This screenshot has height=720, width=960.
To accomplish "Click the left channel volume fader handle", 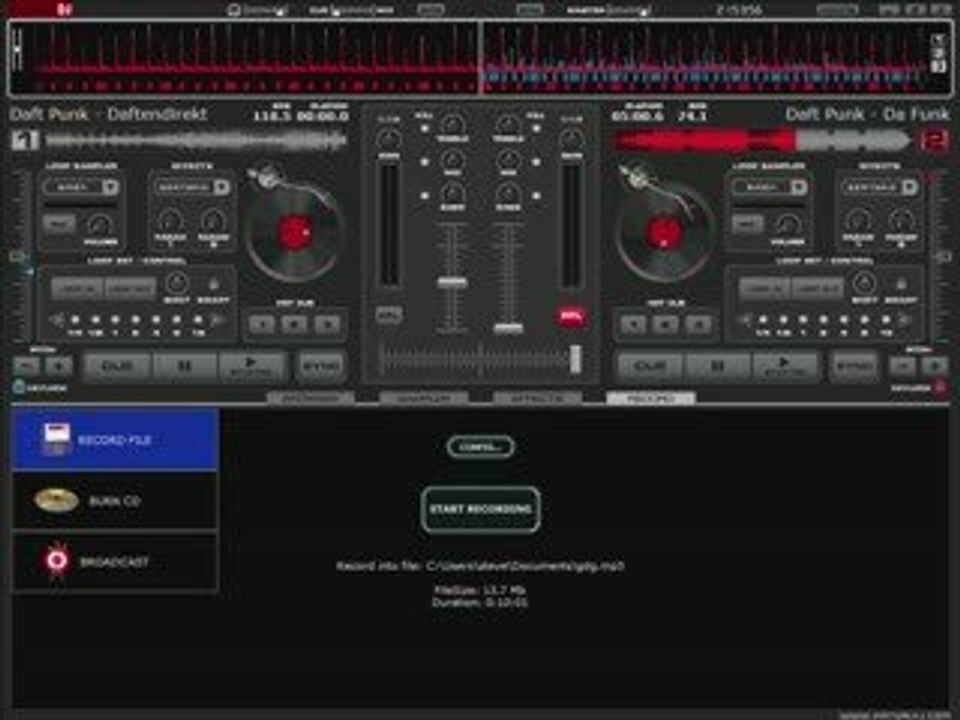I will 452,282.
